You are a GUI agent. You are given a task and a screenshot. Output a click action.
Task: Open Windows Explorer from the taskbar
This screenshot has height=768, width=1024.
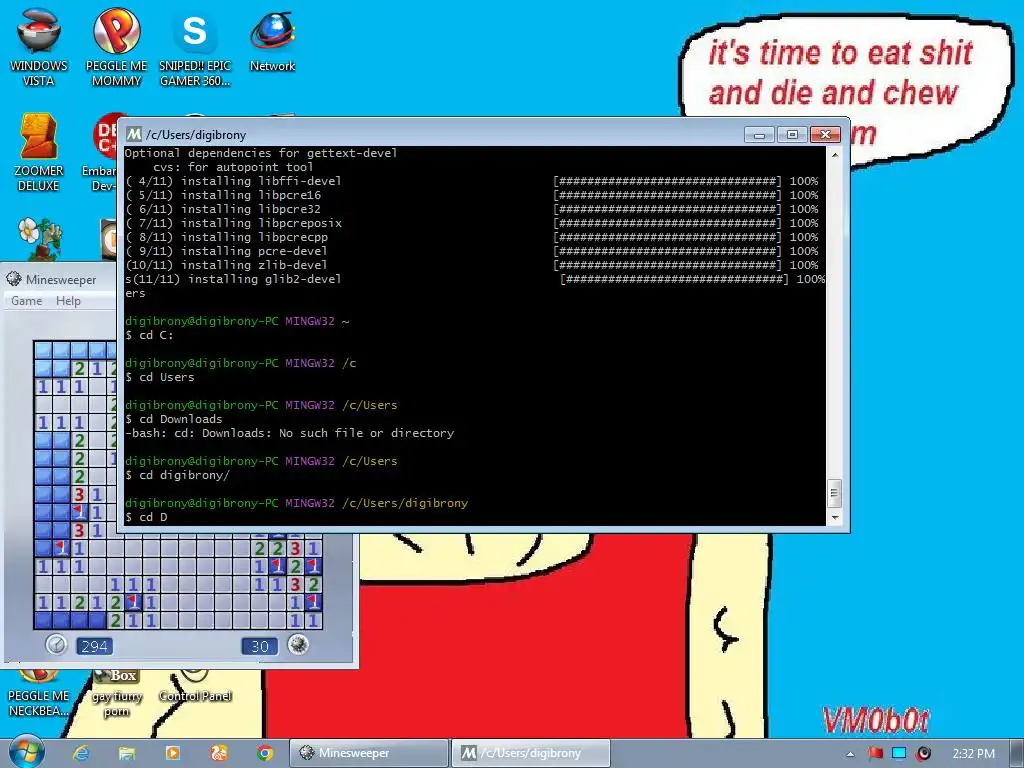(x=127, y=753)
